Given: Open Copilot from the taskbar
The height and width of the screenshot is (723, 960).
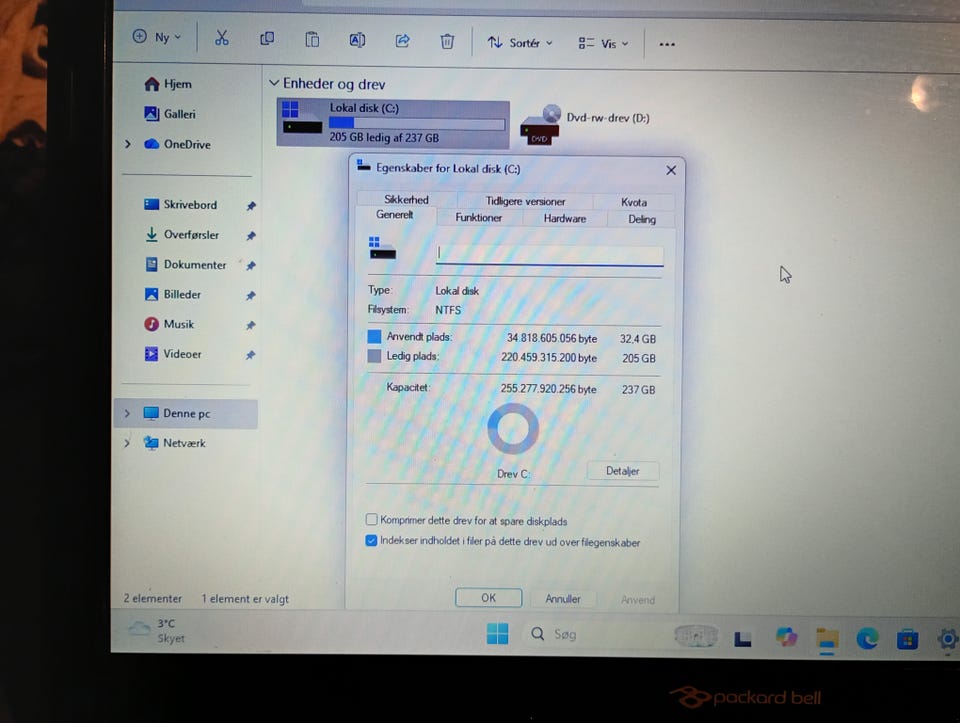Looking at the screenshot, I should point(786,637).
